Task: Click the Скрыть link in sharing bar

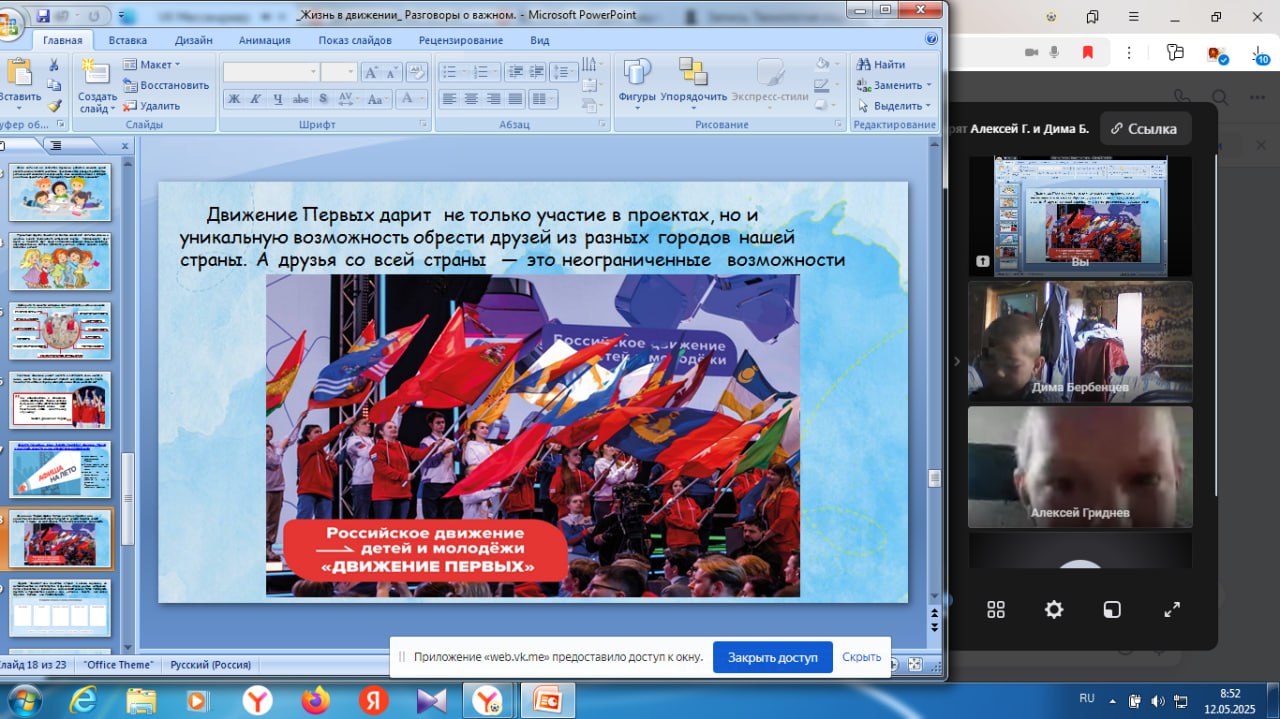Action: pos(862,657)
